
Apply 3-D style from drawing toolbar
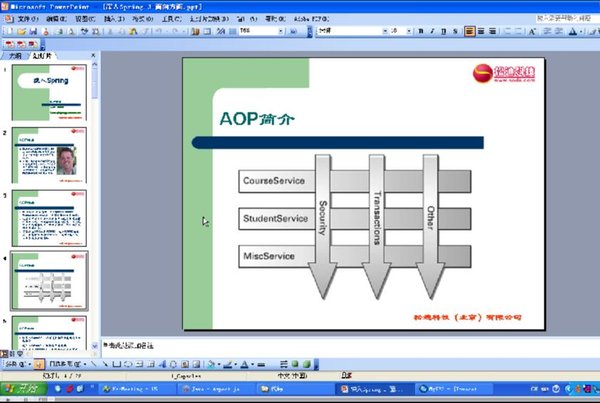click(306, 364)
